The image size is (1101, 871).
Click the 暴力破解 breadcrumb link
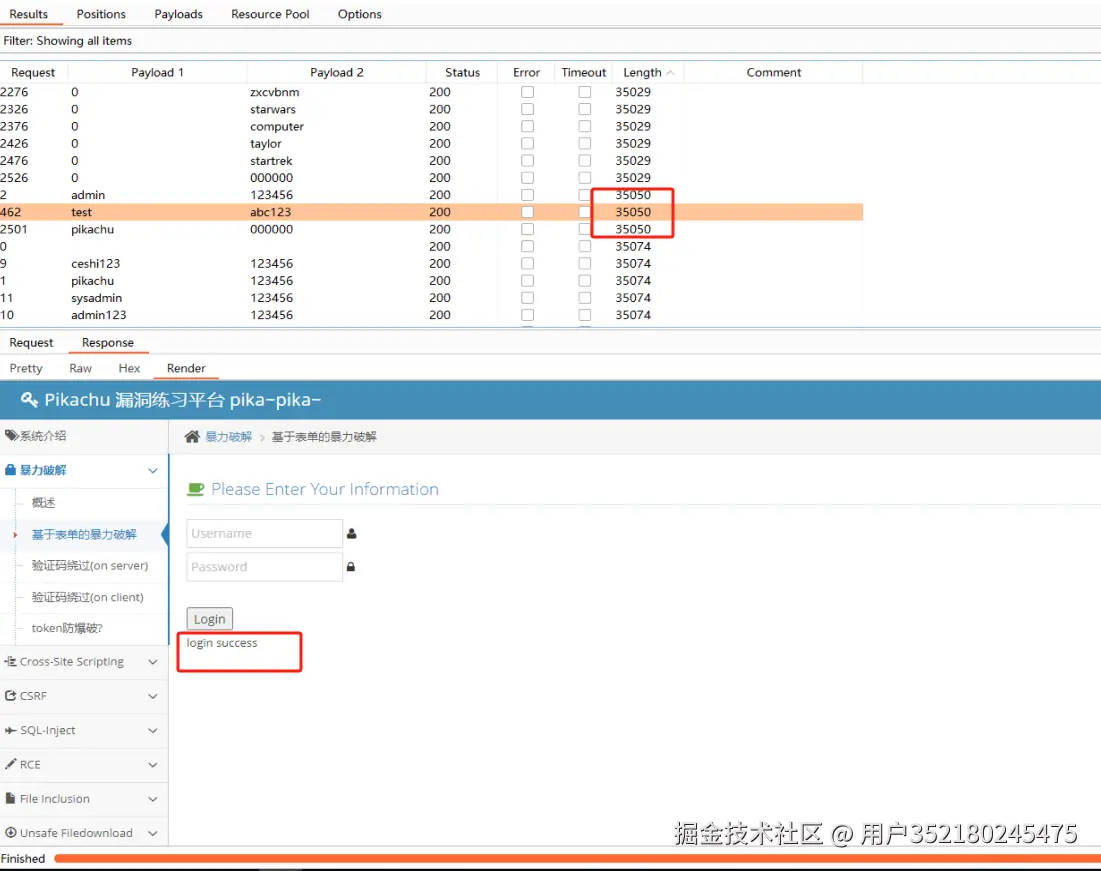[228, 437]
